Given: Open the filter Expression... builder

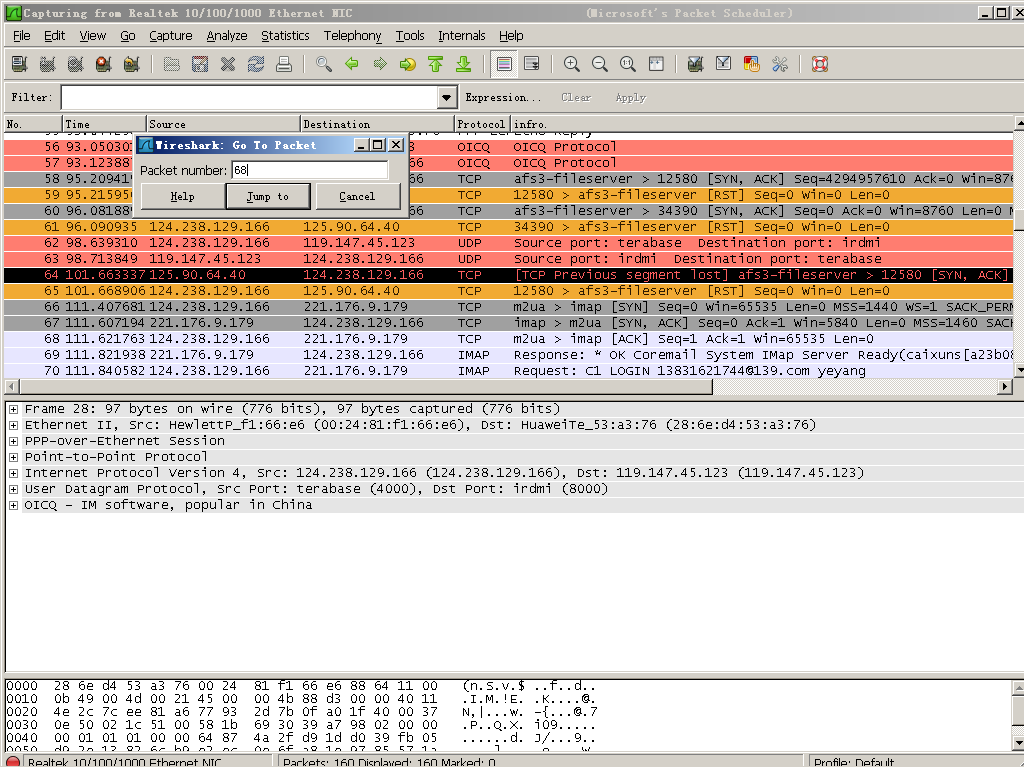Looking at the screenshot, I should click(x=503, y=97).
